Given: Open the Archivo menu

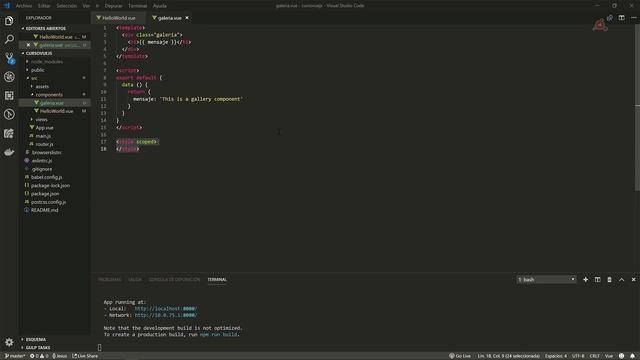Looking at the screenshot, I should pyautogui.click(x=24, y=6).
